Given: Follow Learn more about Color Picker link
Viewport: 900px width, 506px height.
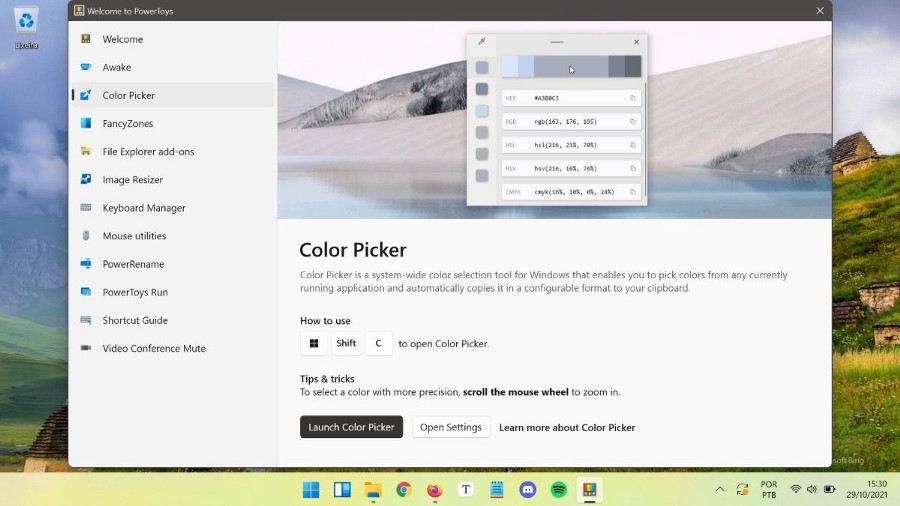Looking at the screenshot, I should coord(567,427).
